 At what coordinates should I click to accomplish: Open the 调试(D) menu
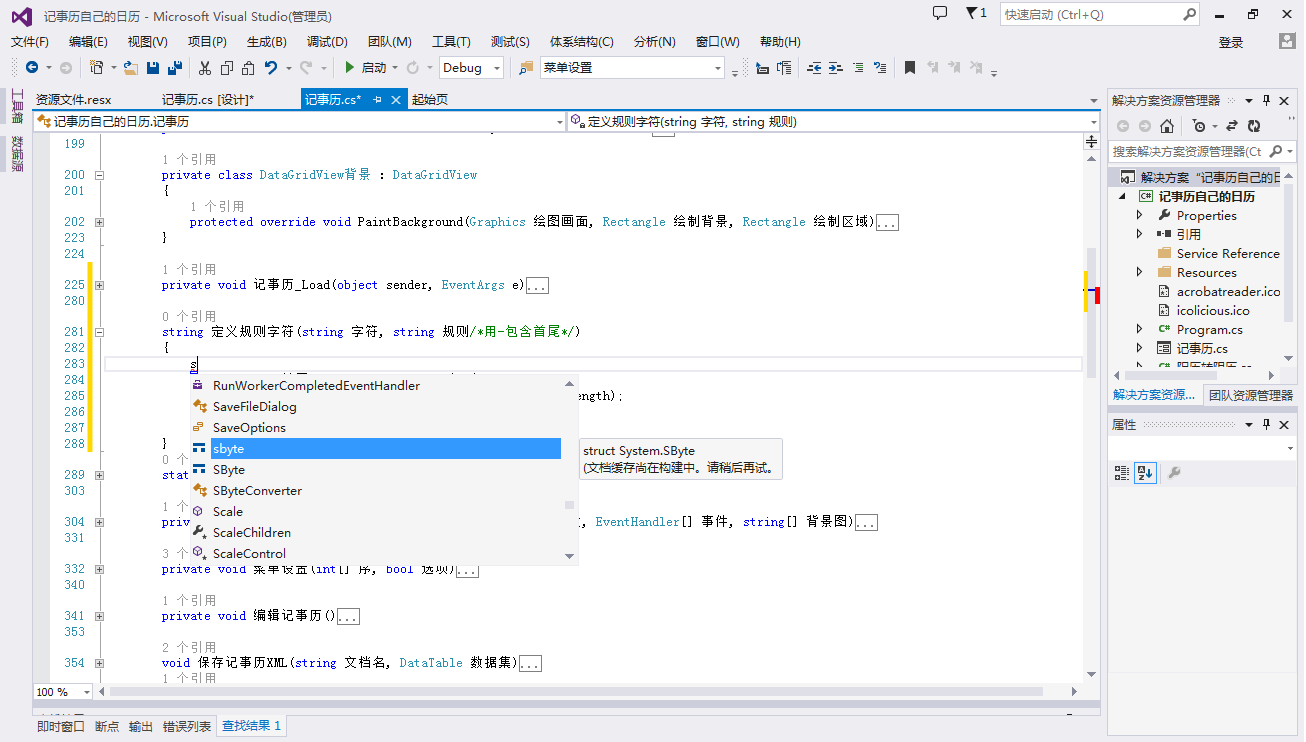[x=327, y=42]
